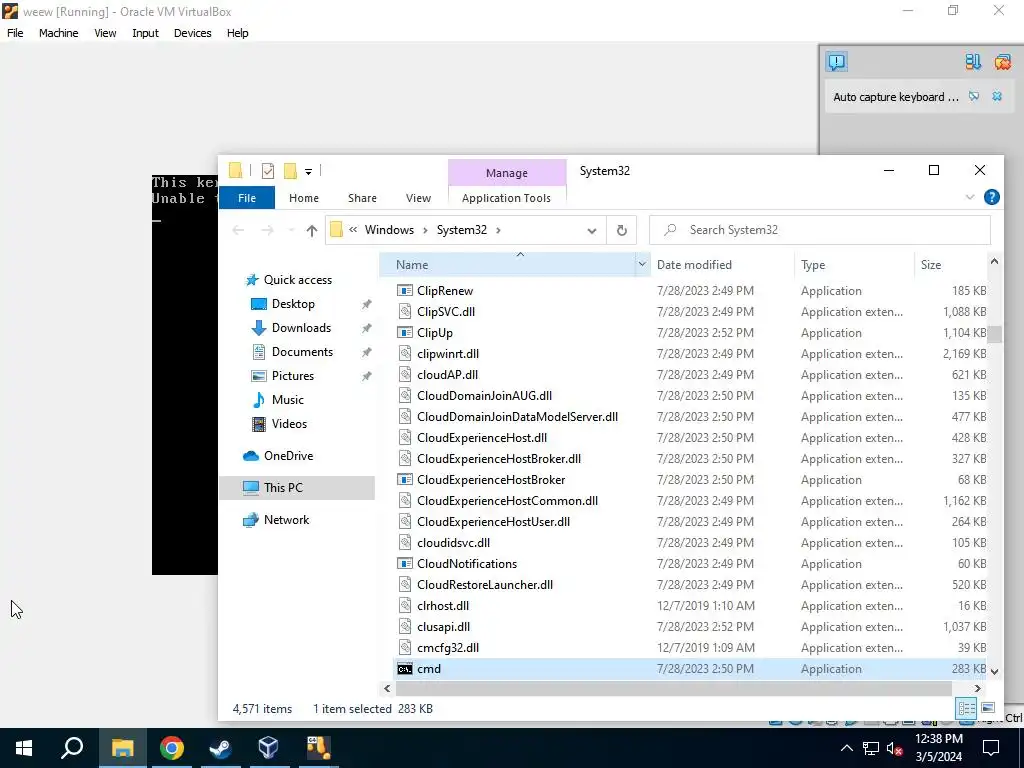The height and width of the screenshot is (768, 1024).
Task: Click the Properties quick access toolbar icon
Action: tap(268, 171)
